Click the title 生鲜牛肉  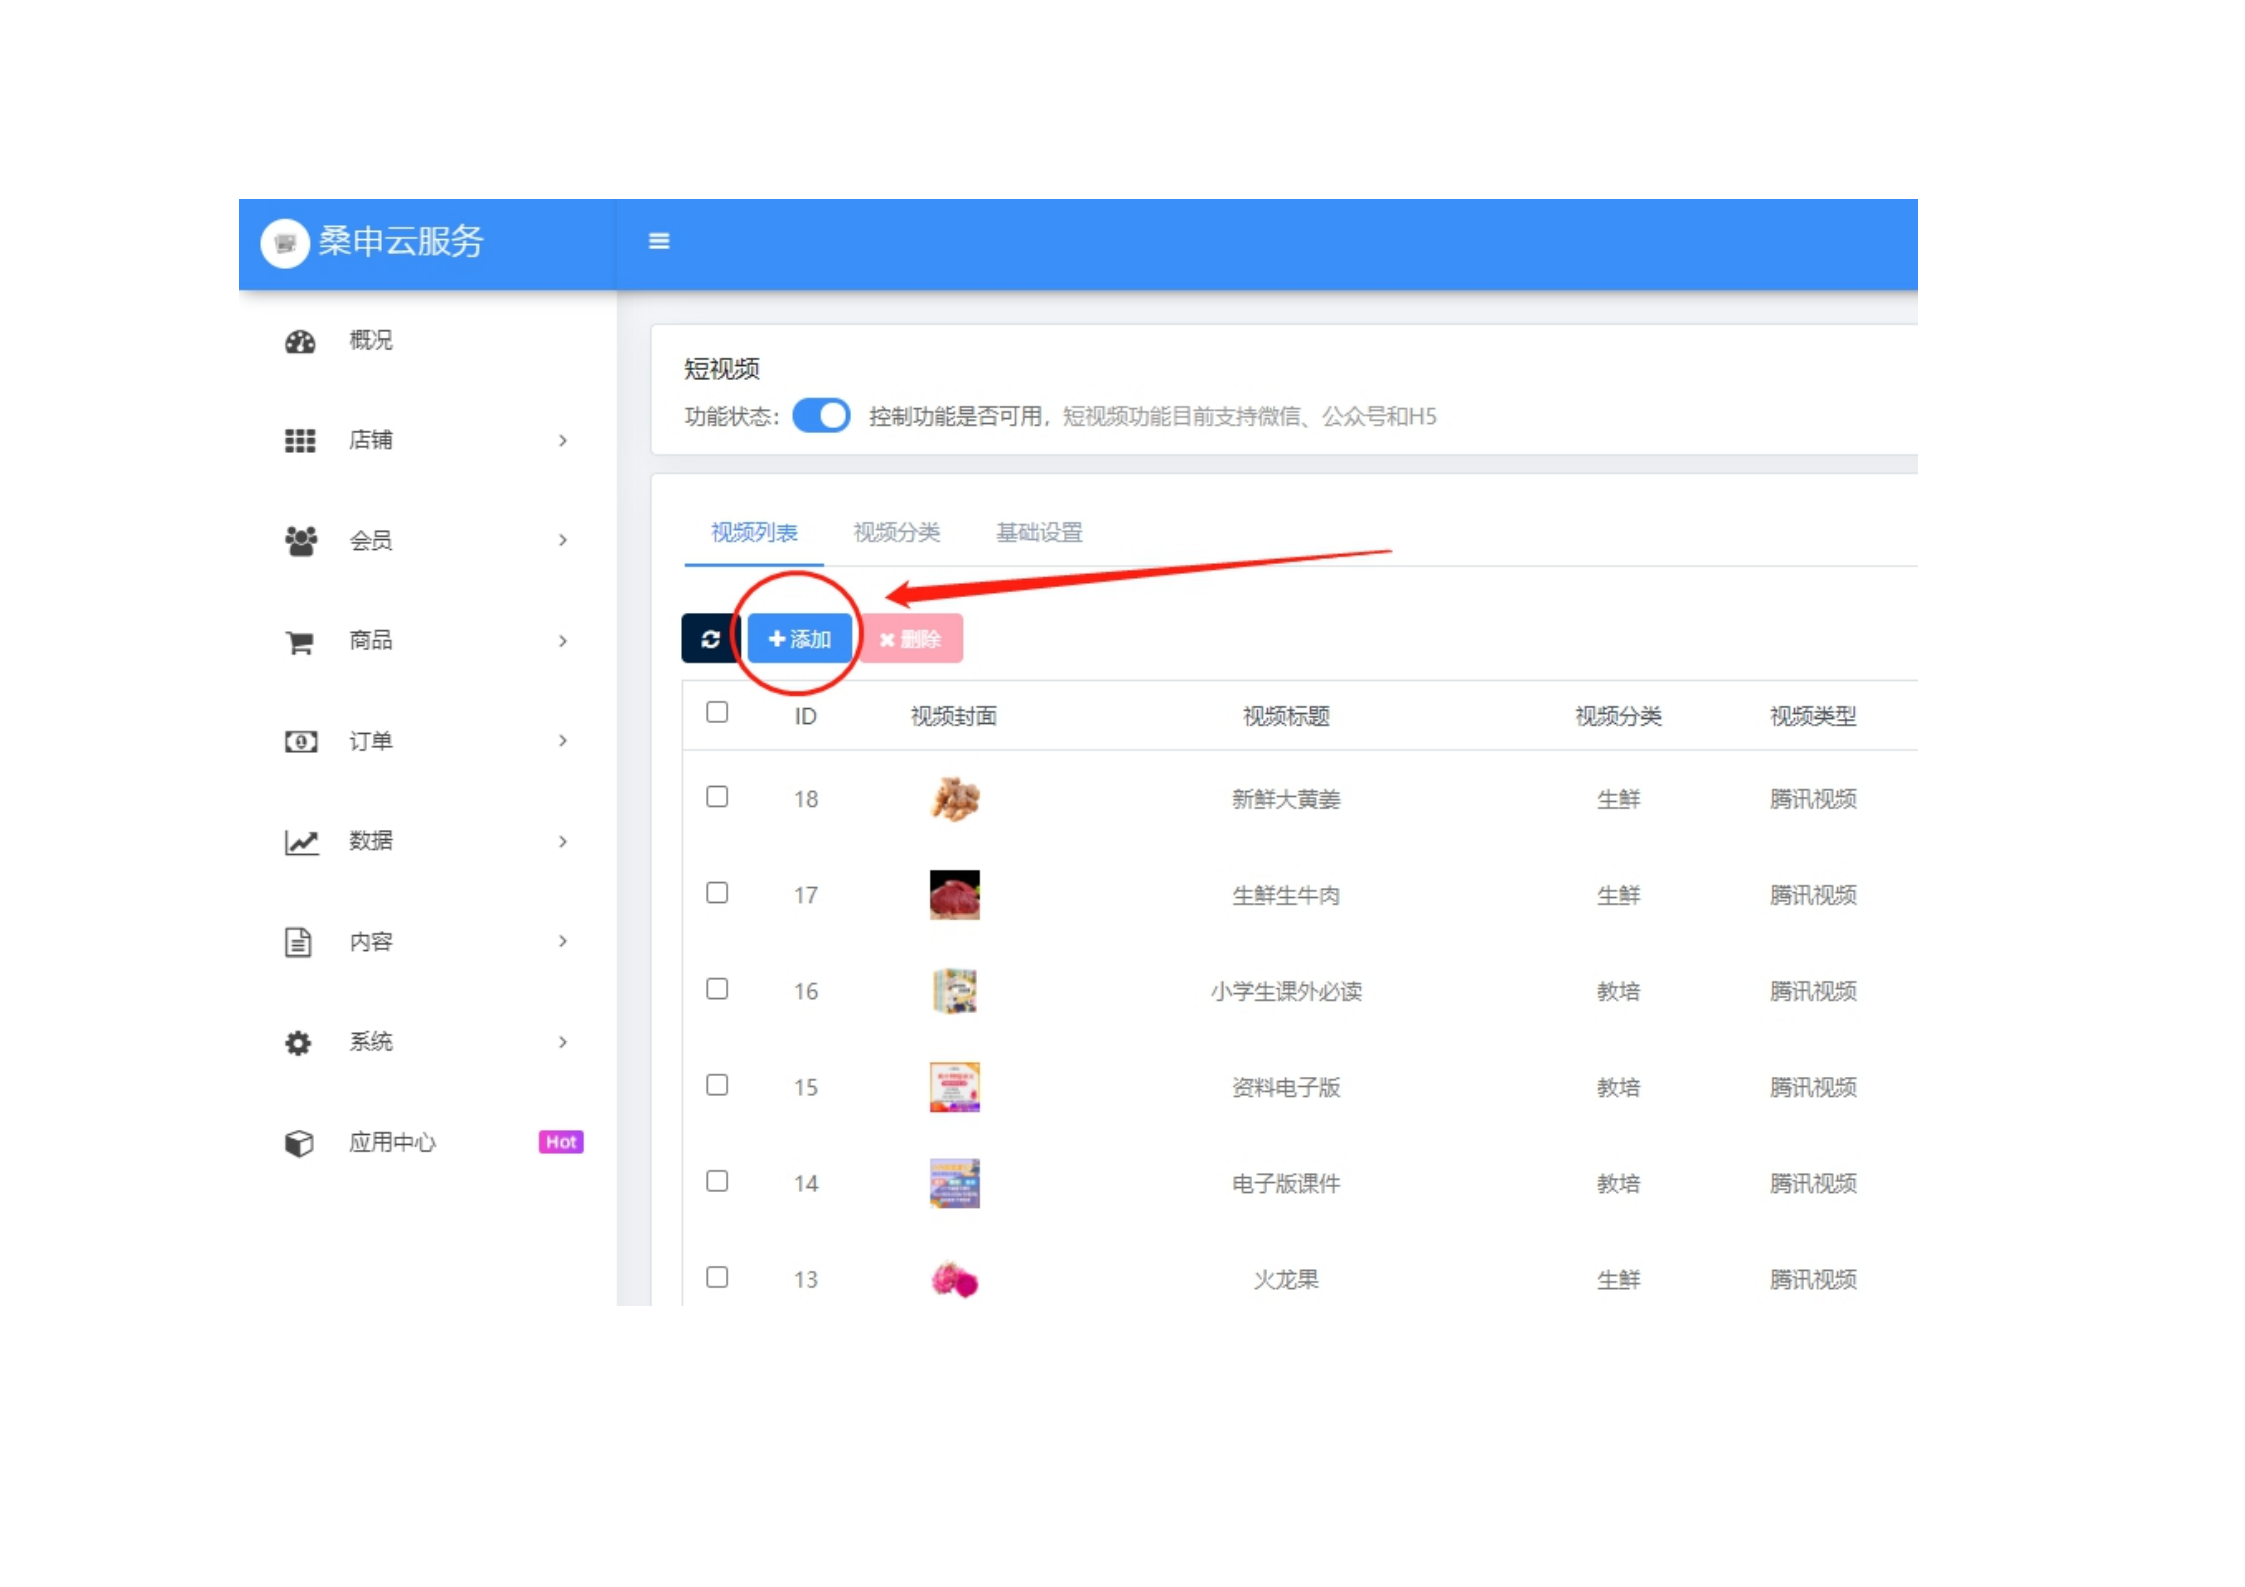point(1286,895)
